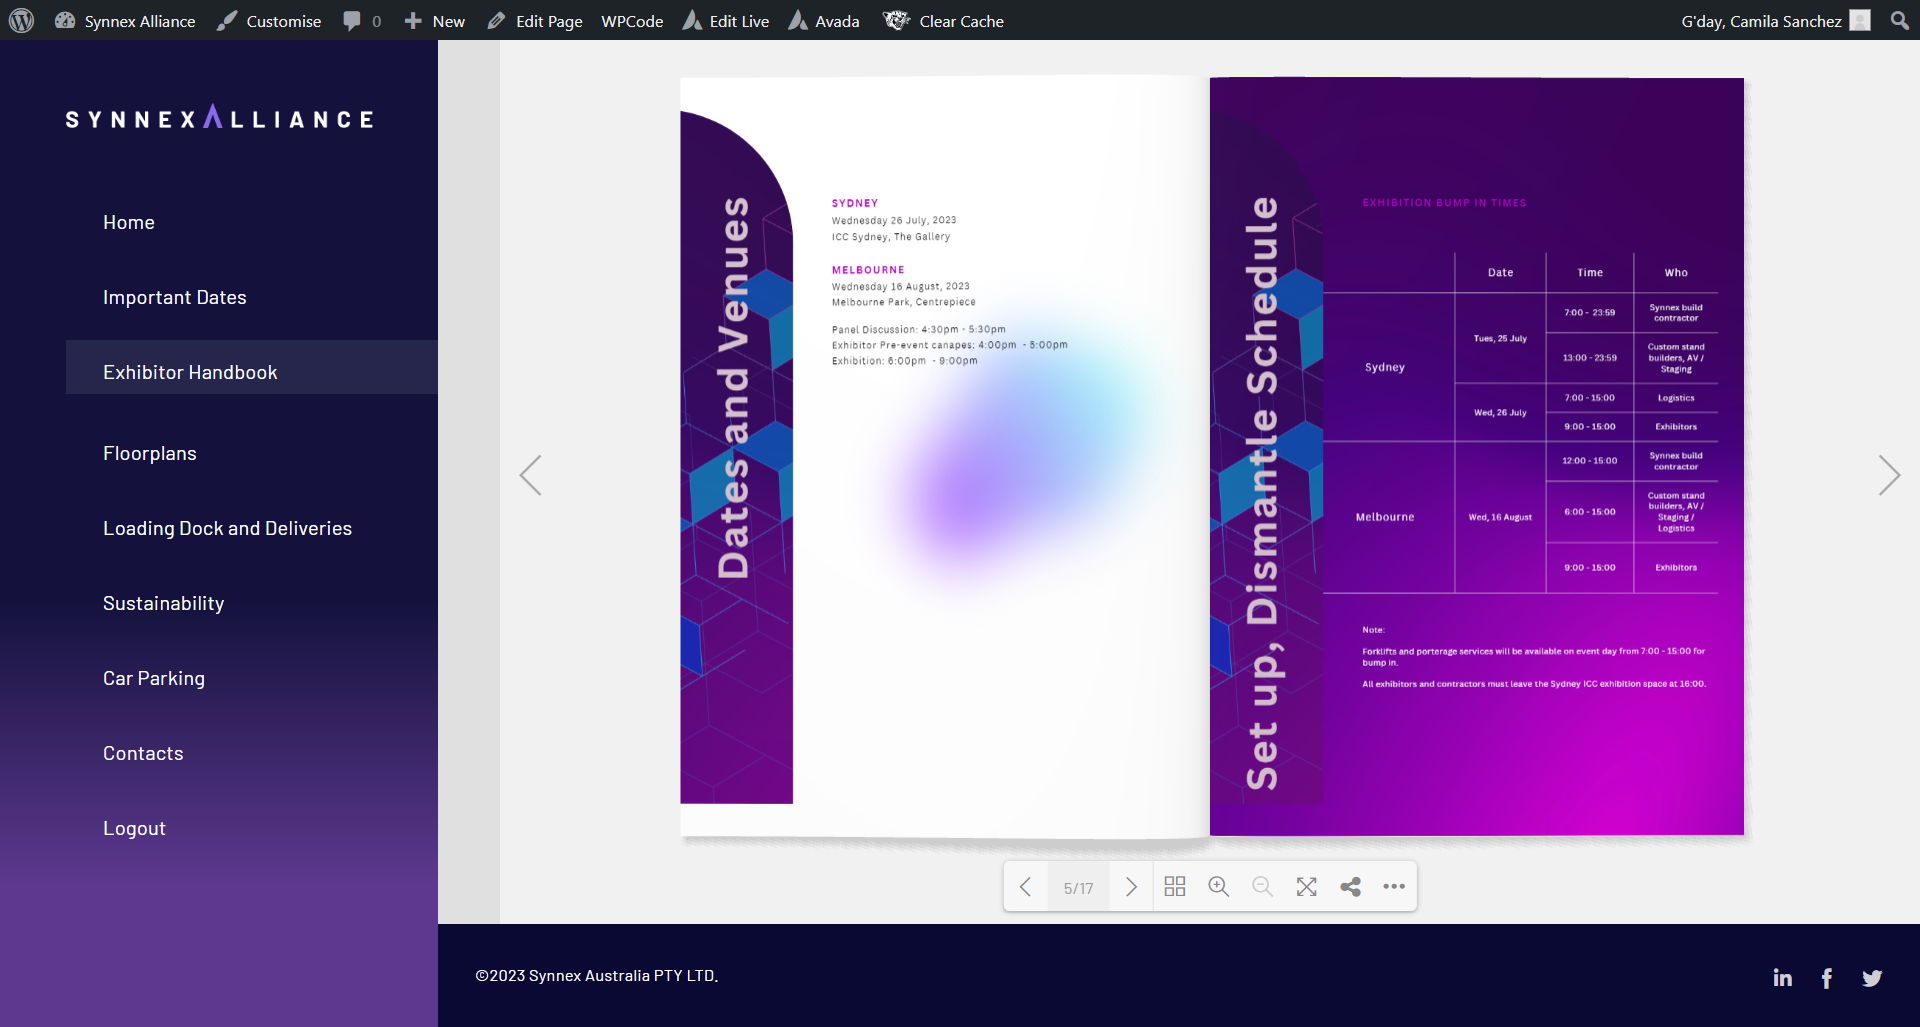This screenshot has height=1027, width=1920.
Task: Click the user avatar in admin bar
Action: point(1860,21)
